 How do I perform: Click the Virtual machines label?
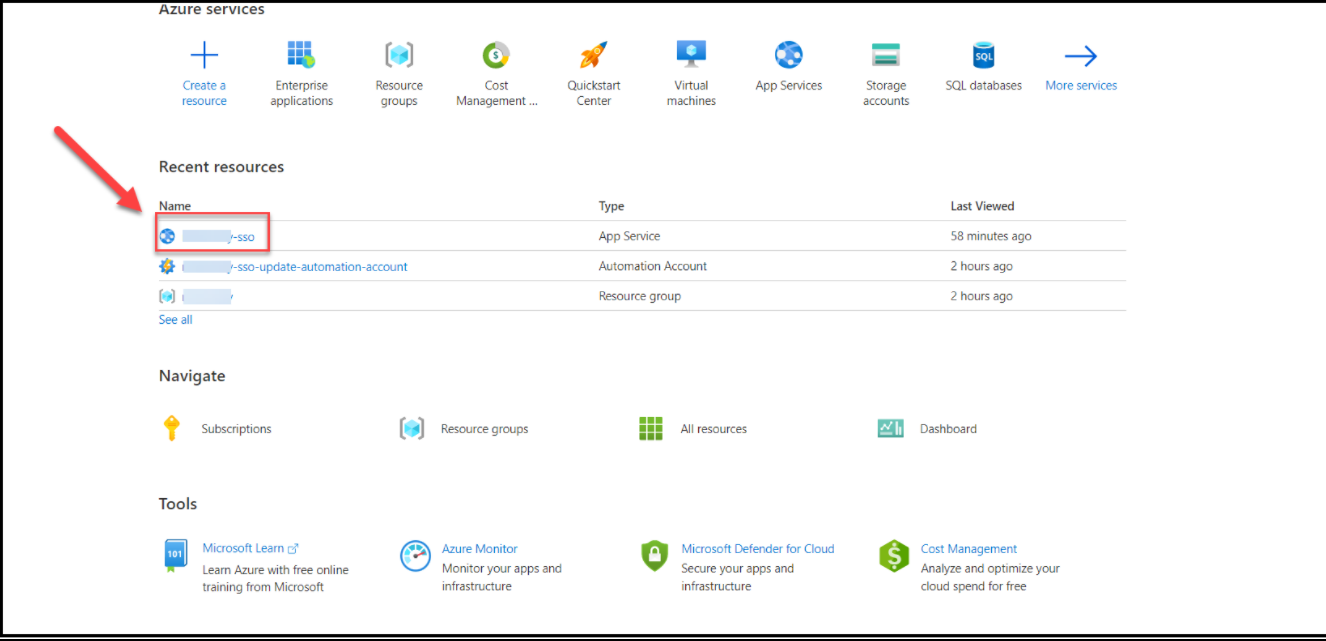click(x=691, y=93)
